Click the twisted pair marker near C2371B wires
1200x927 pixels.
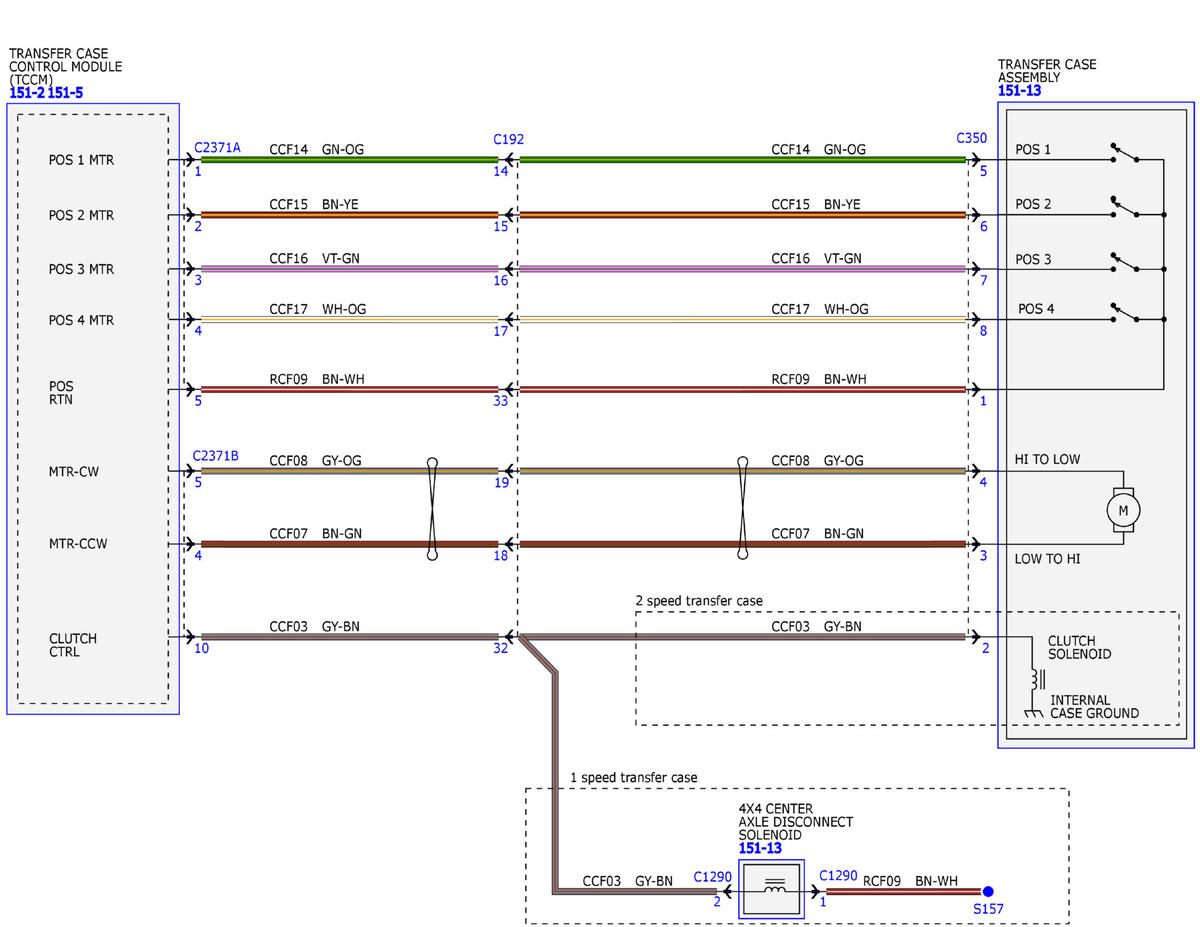click(x=432, y=508)
